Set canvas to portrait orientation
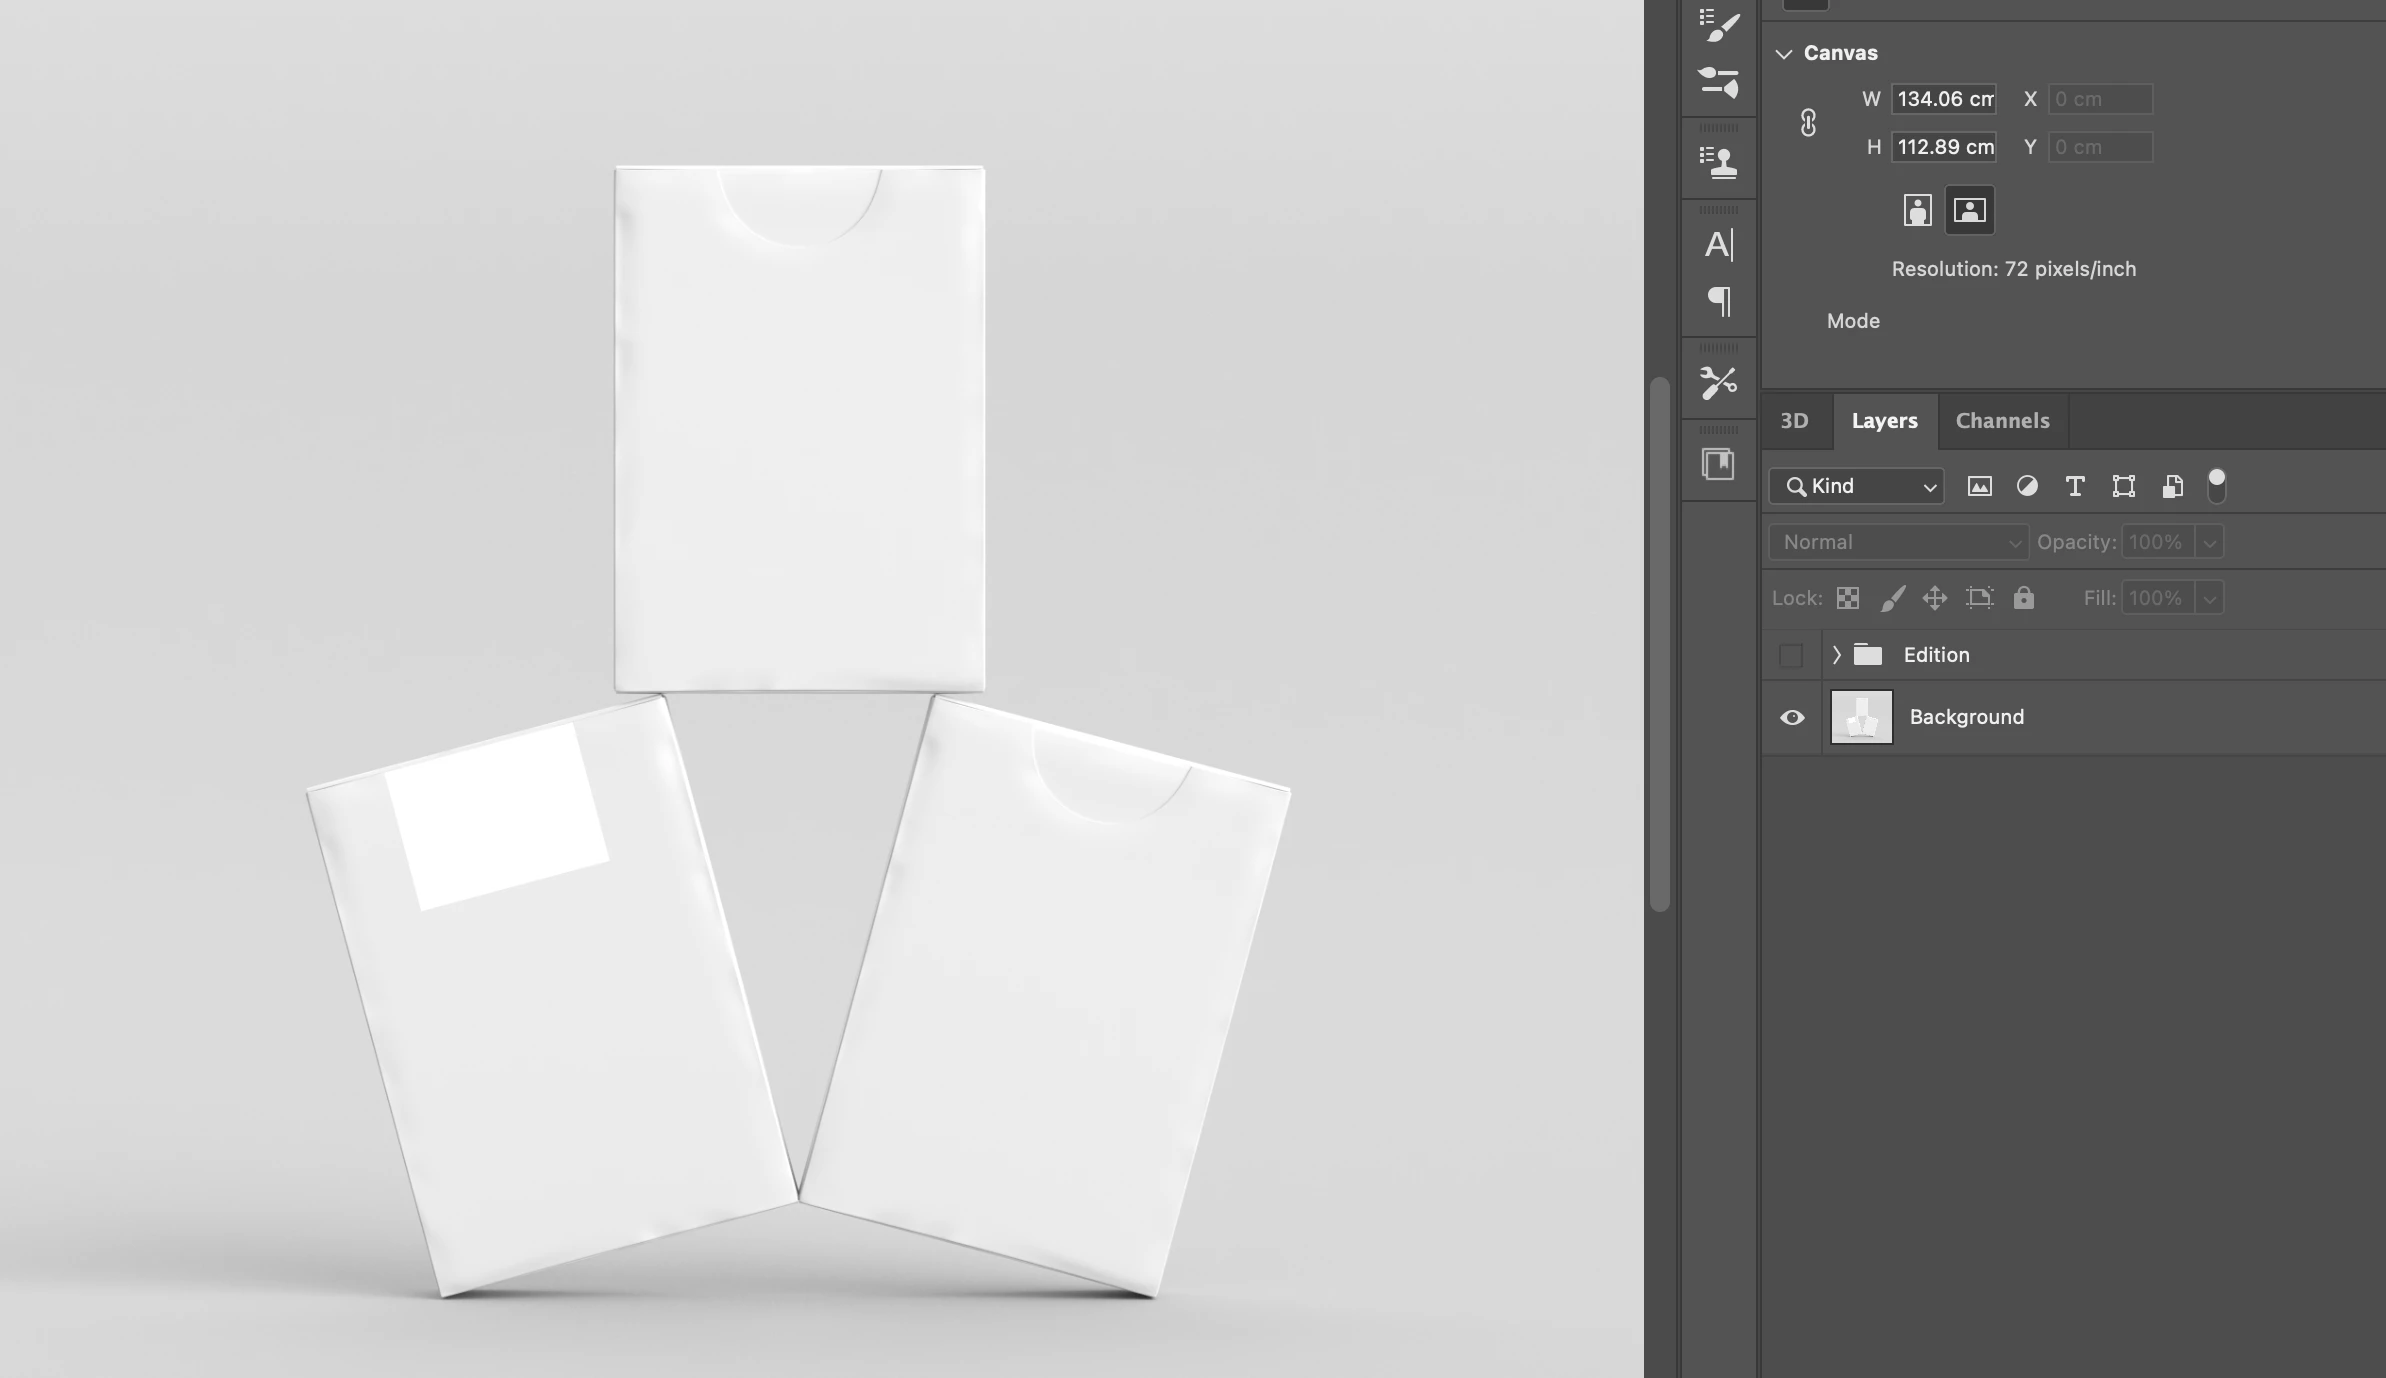 click(x=1917, y=211)
